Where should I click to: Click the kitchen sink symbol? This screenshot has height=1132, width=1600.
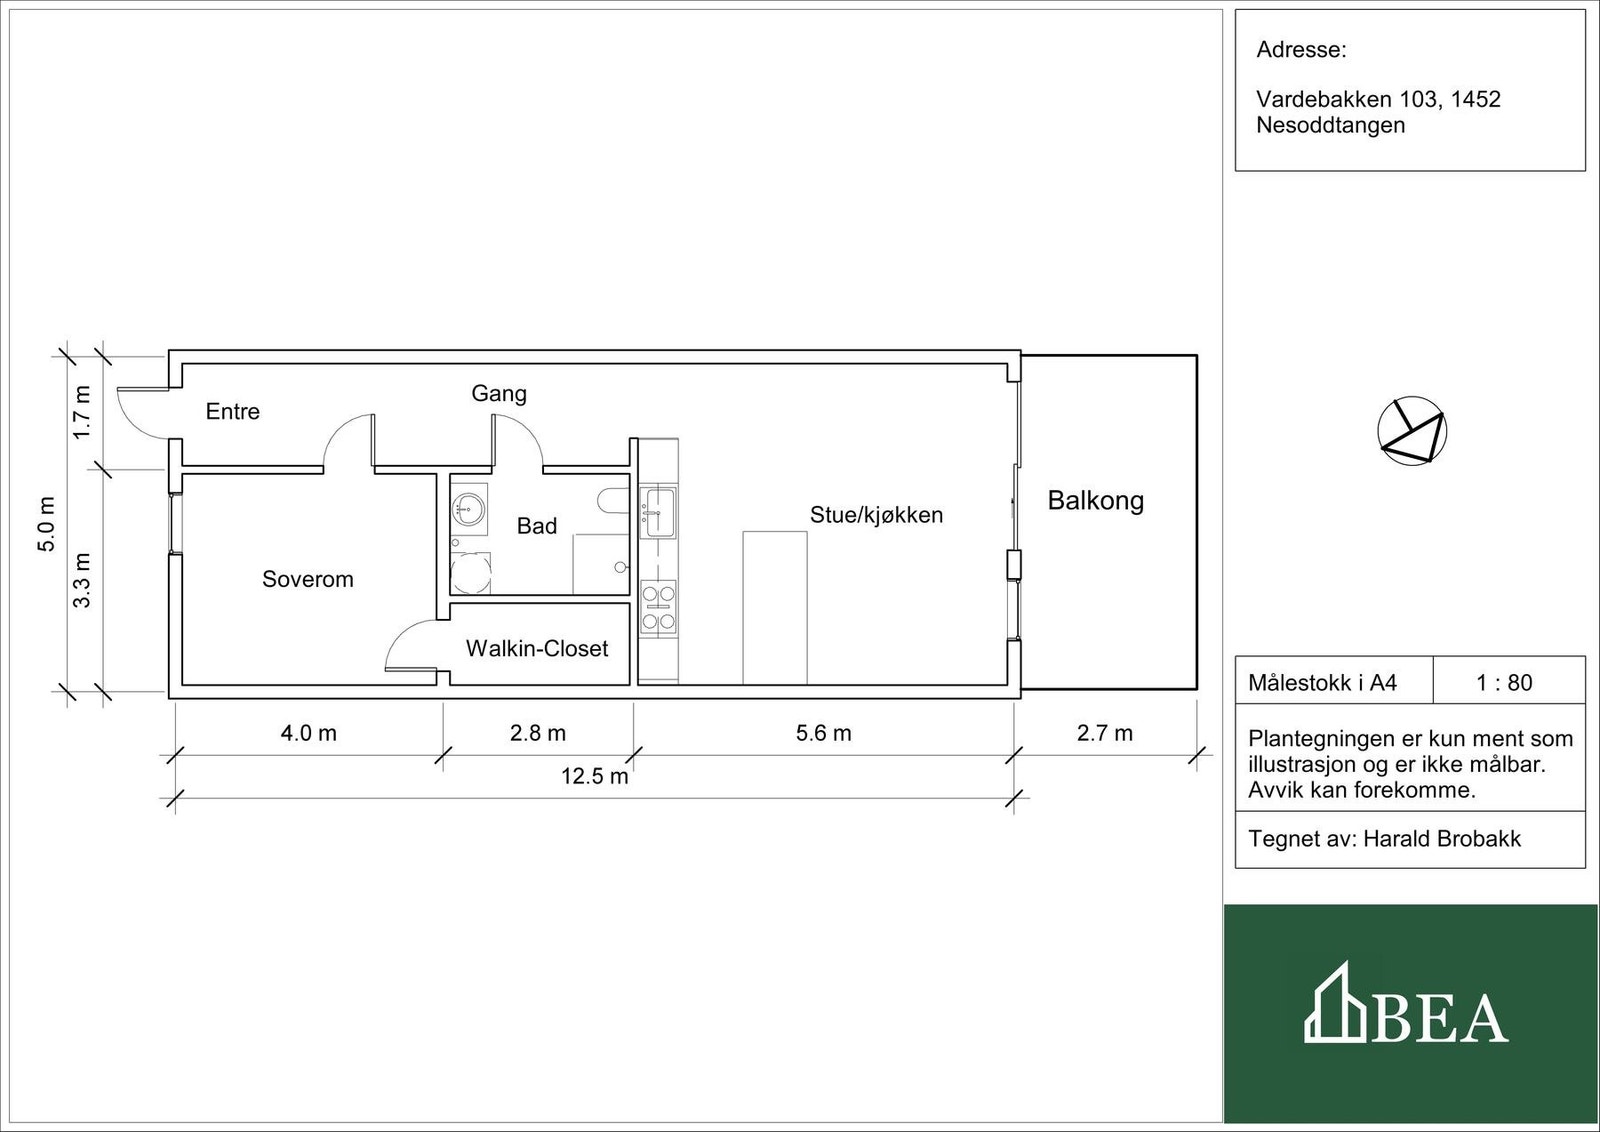coord(658,512)
